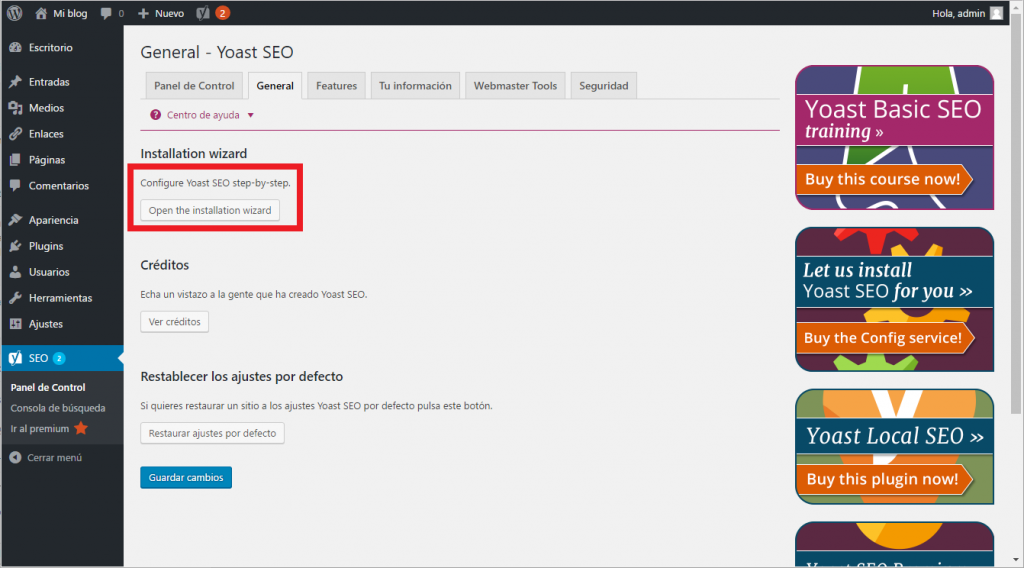This screenshot has height=568, width=1024.
Task: Select the General tab
Action: (x=275, y=86)
